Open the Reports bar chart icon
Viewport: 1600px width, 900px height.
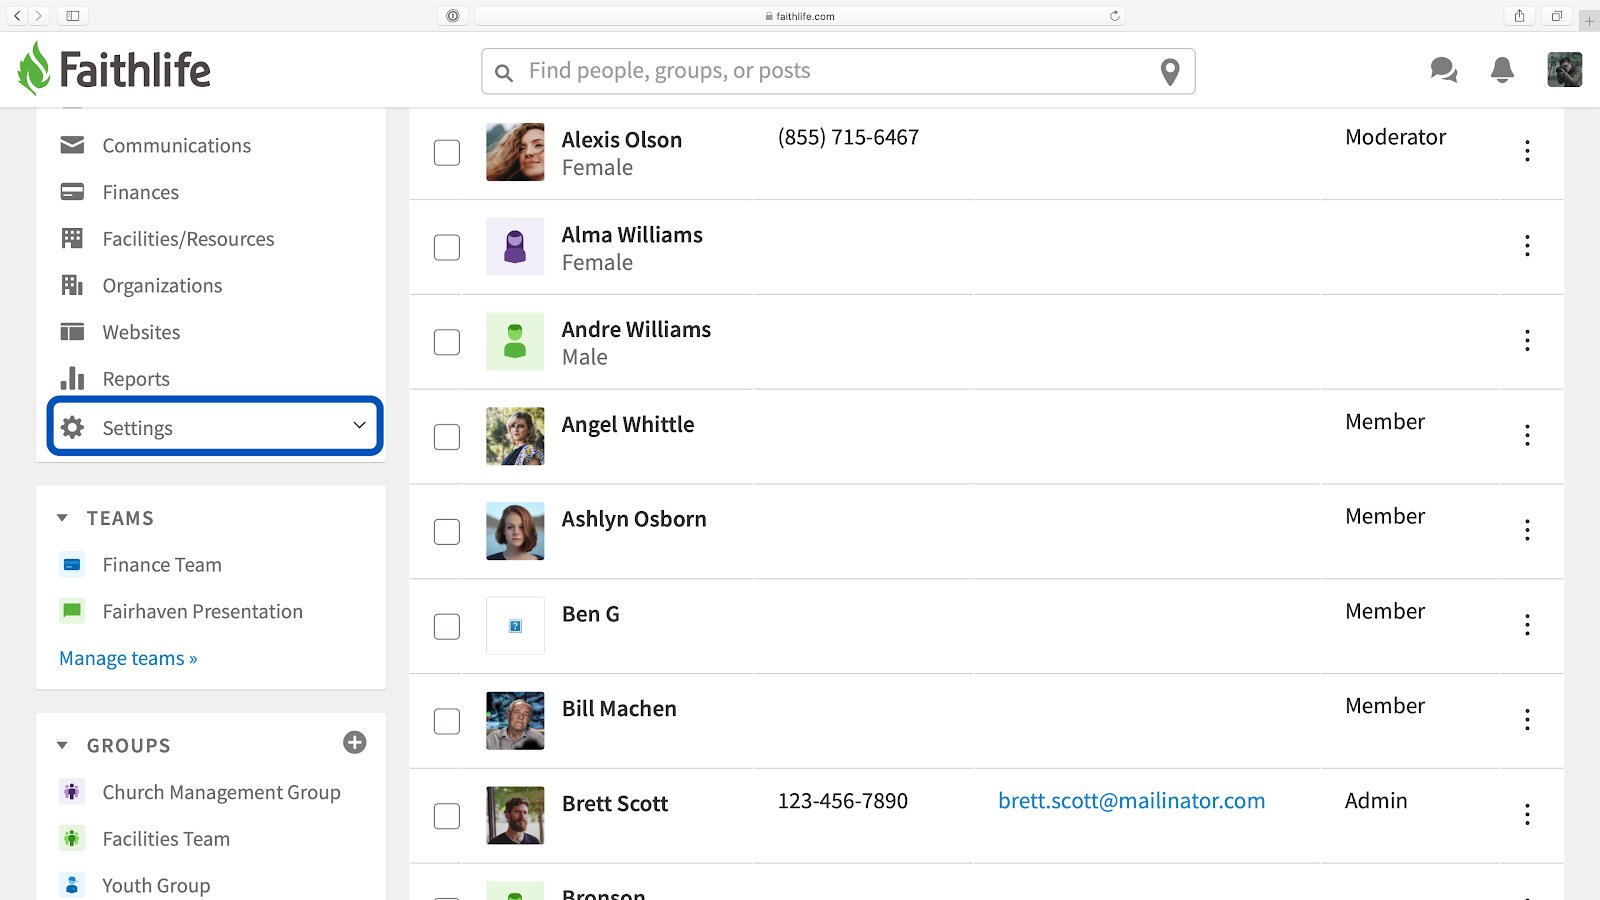click(x=72, y=378)
